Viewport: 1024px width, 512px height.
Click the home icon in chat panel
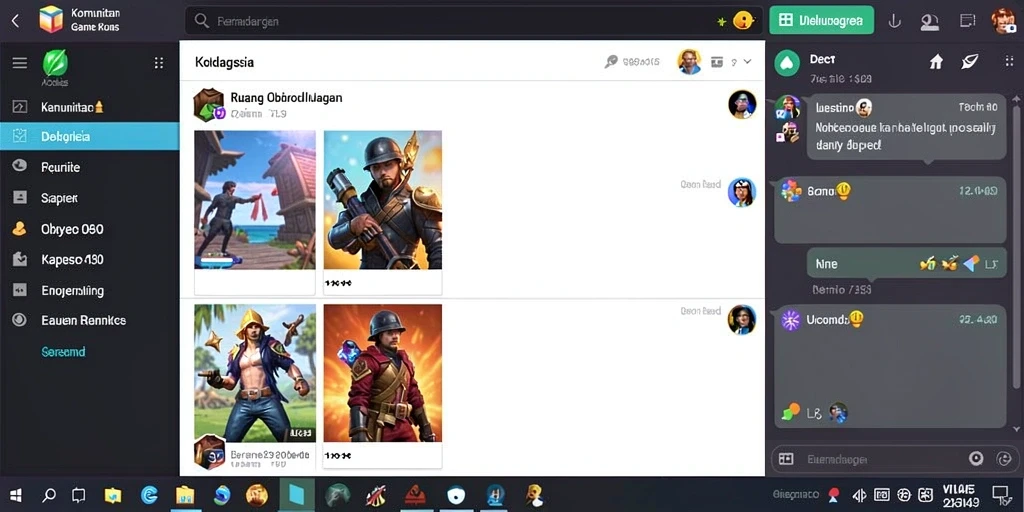936,61
